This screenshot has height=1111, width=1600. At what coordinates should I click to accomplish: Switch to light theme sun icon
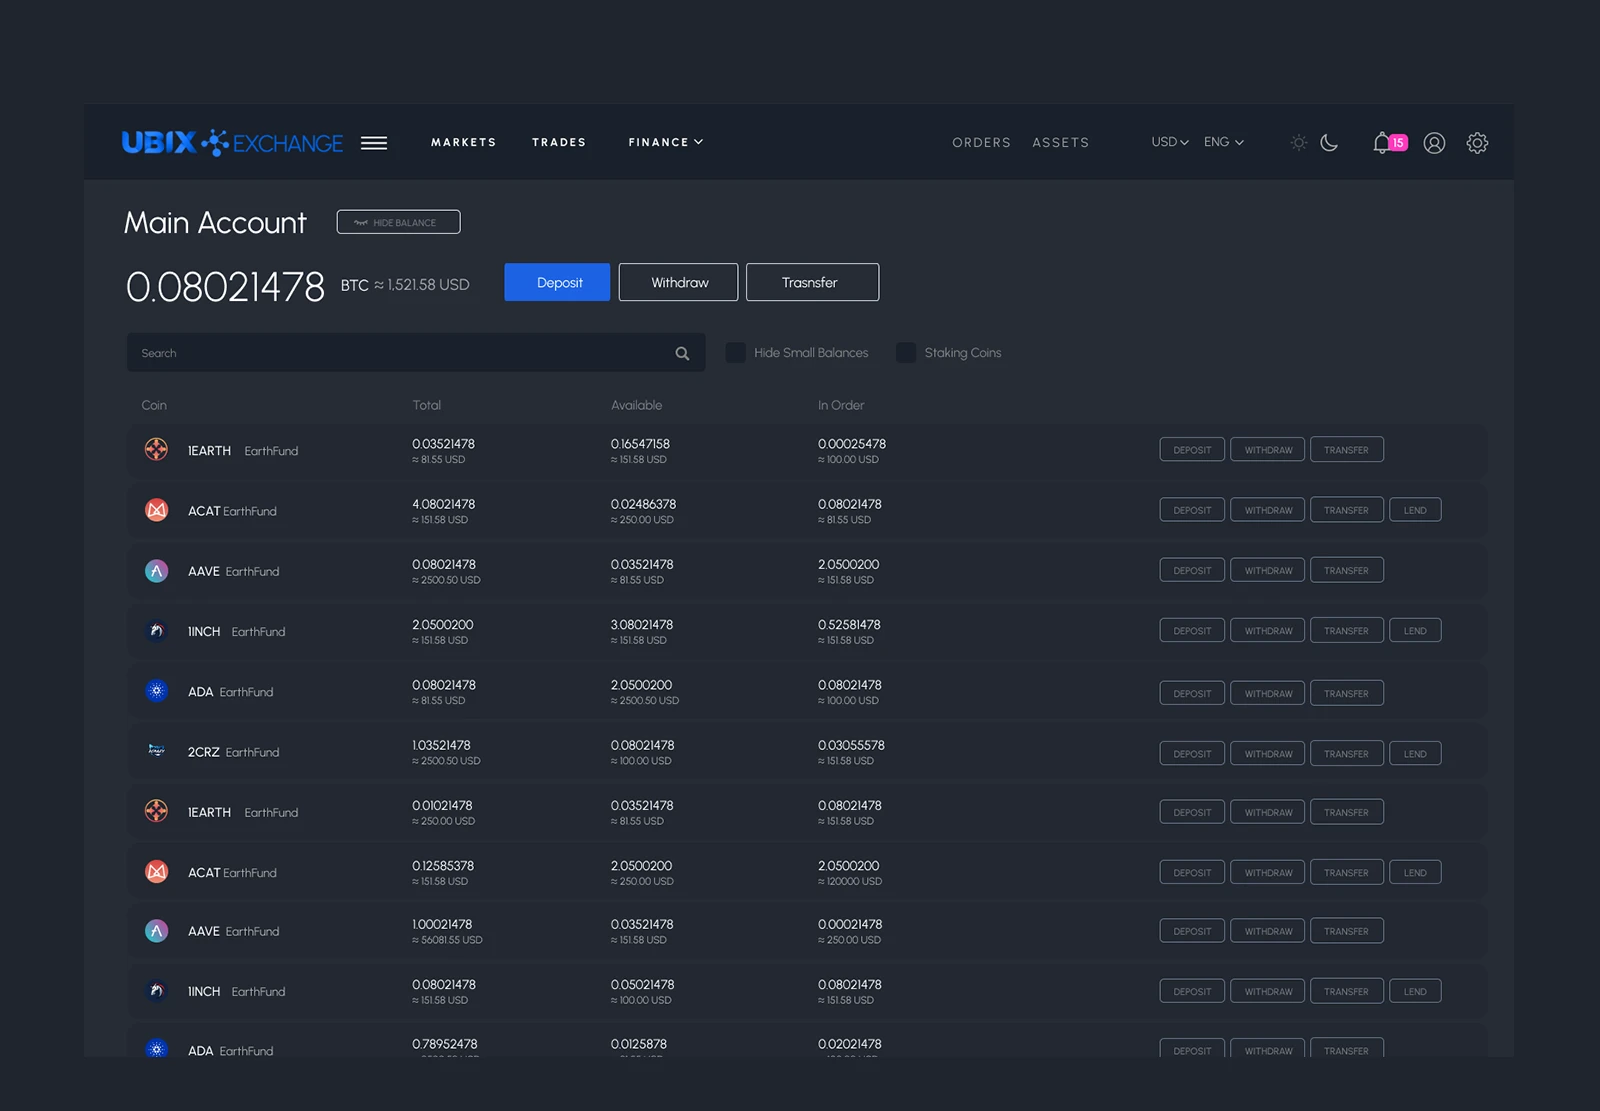point(1299,143)
